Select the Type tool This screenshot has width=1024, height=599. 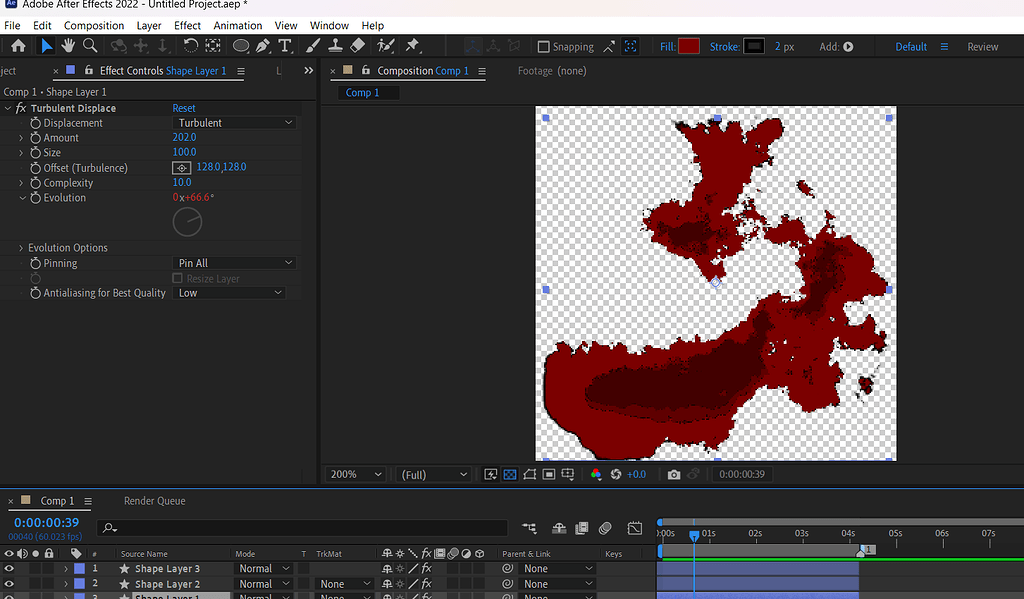285,45
